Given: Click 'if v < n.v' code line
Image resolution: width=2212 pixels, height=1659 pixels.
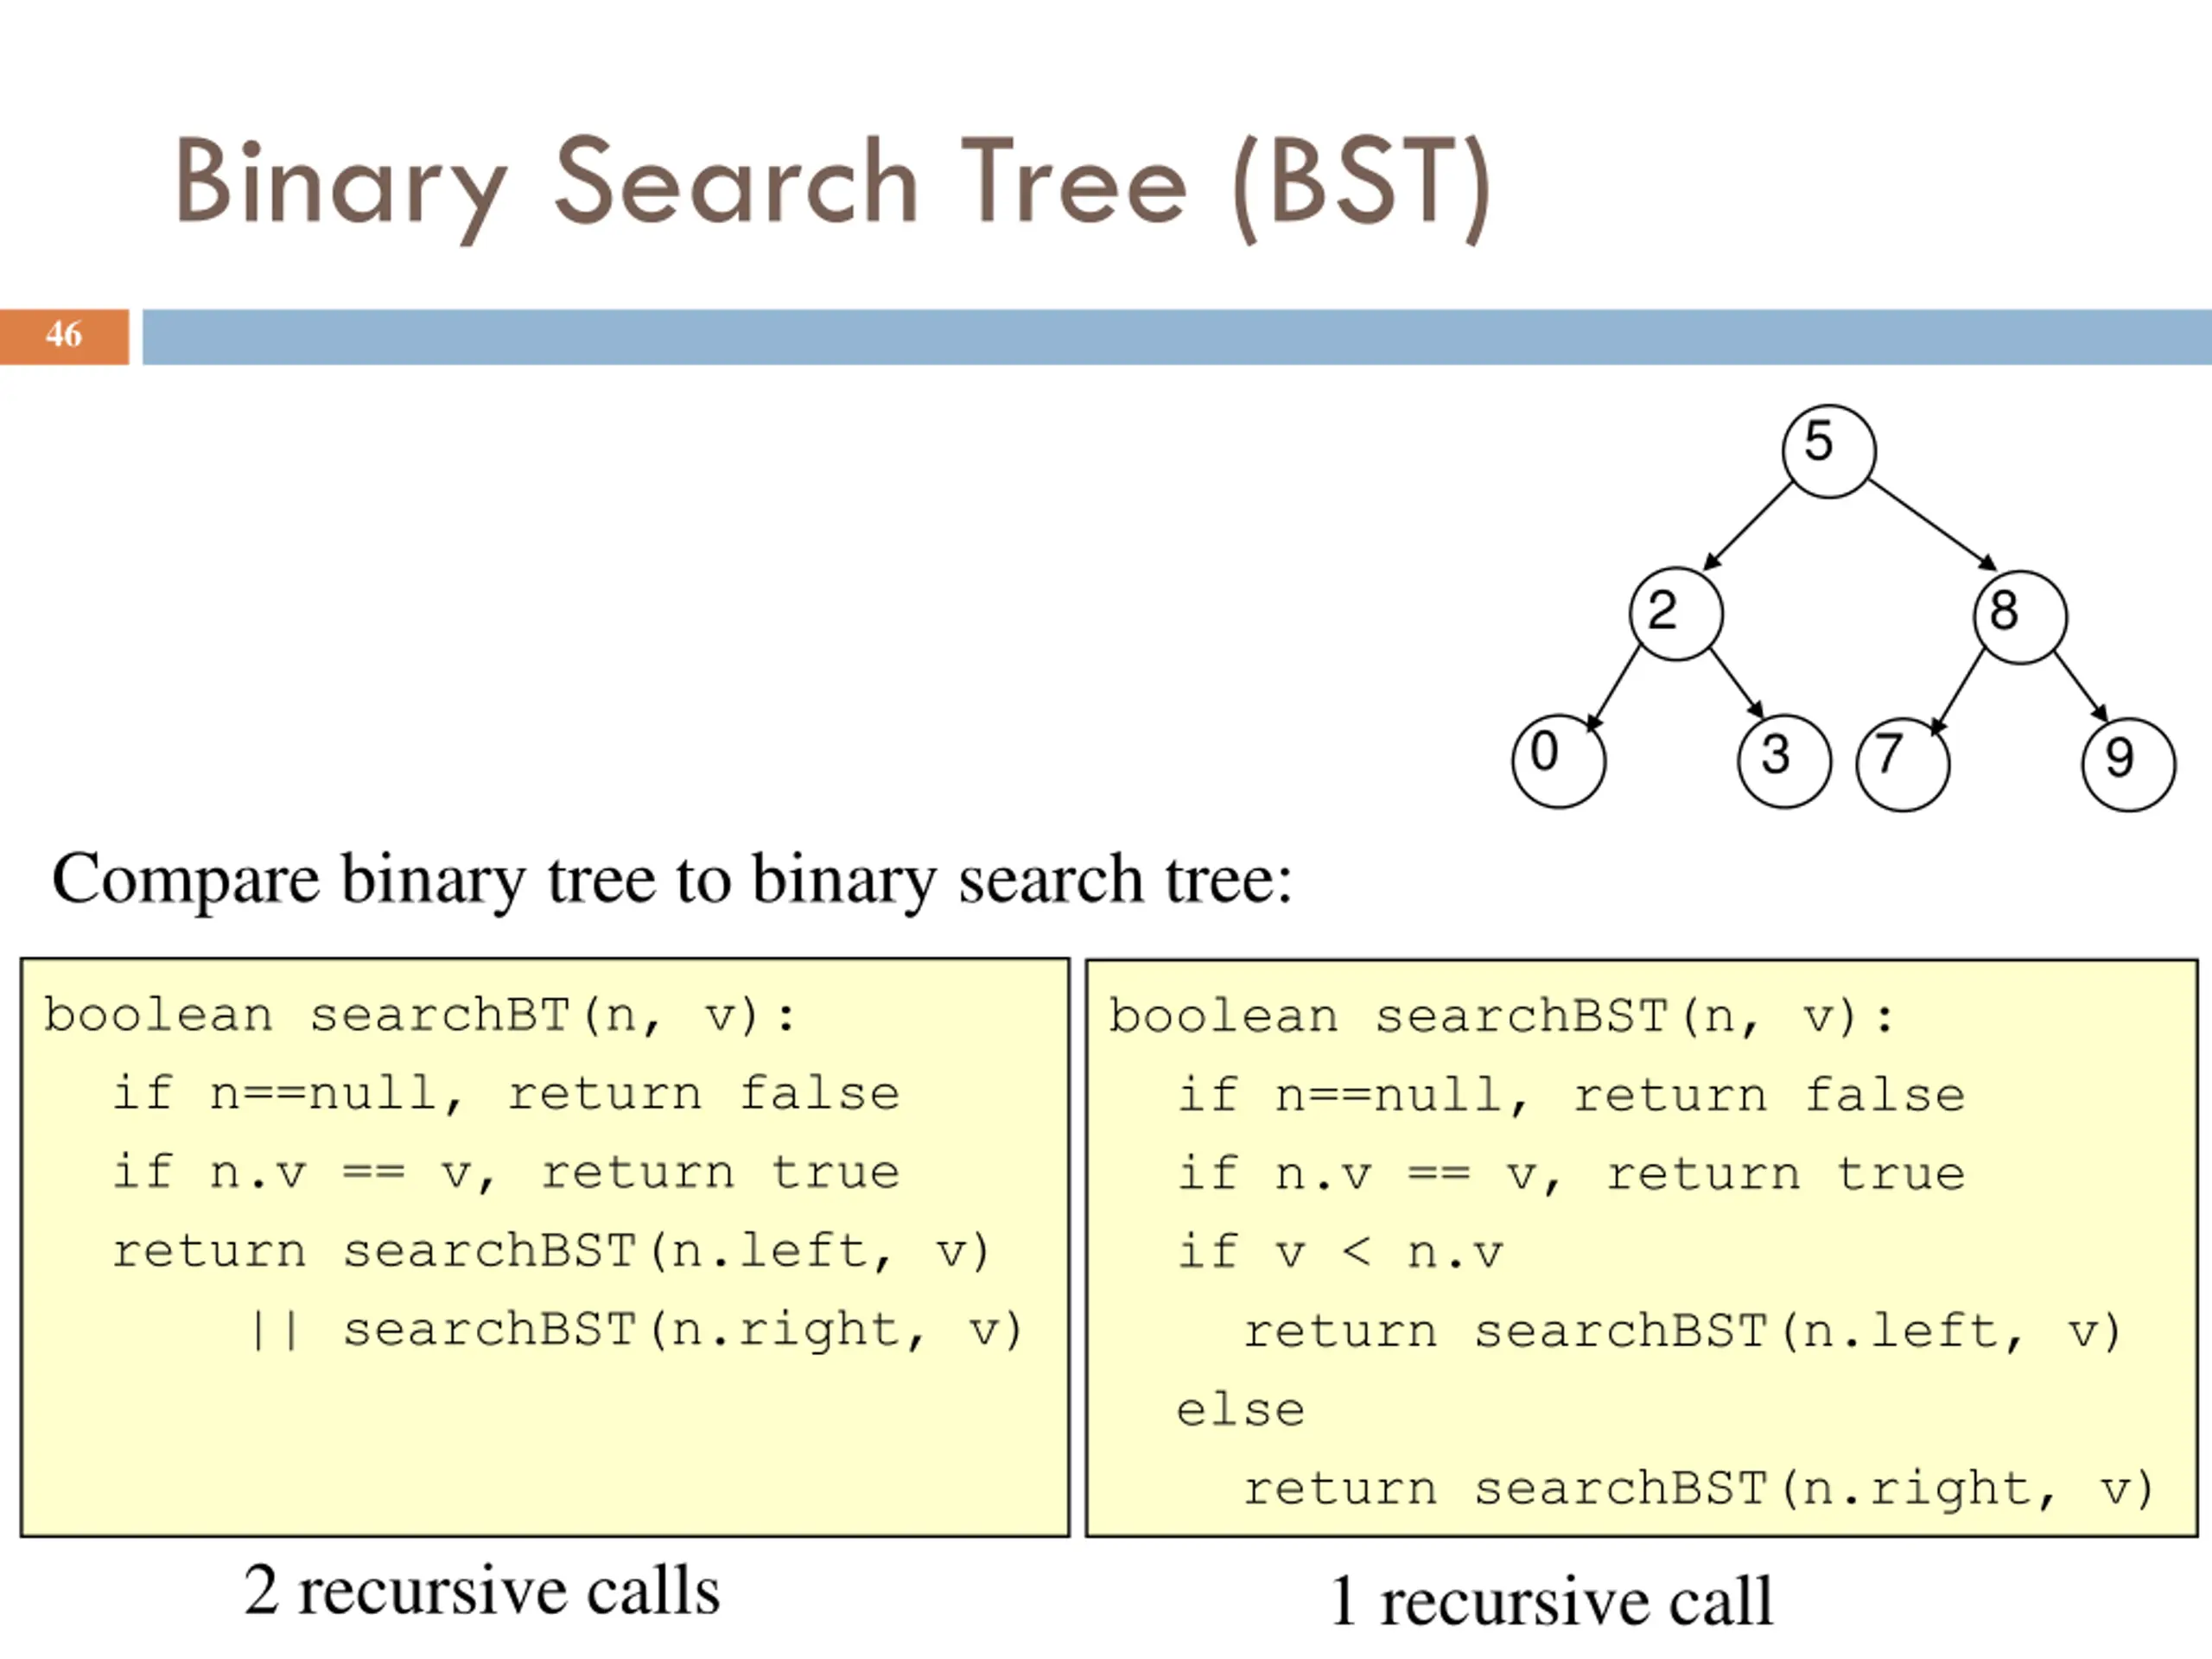Looking at the screenshot, I should (1340, 1252).
